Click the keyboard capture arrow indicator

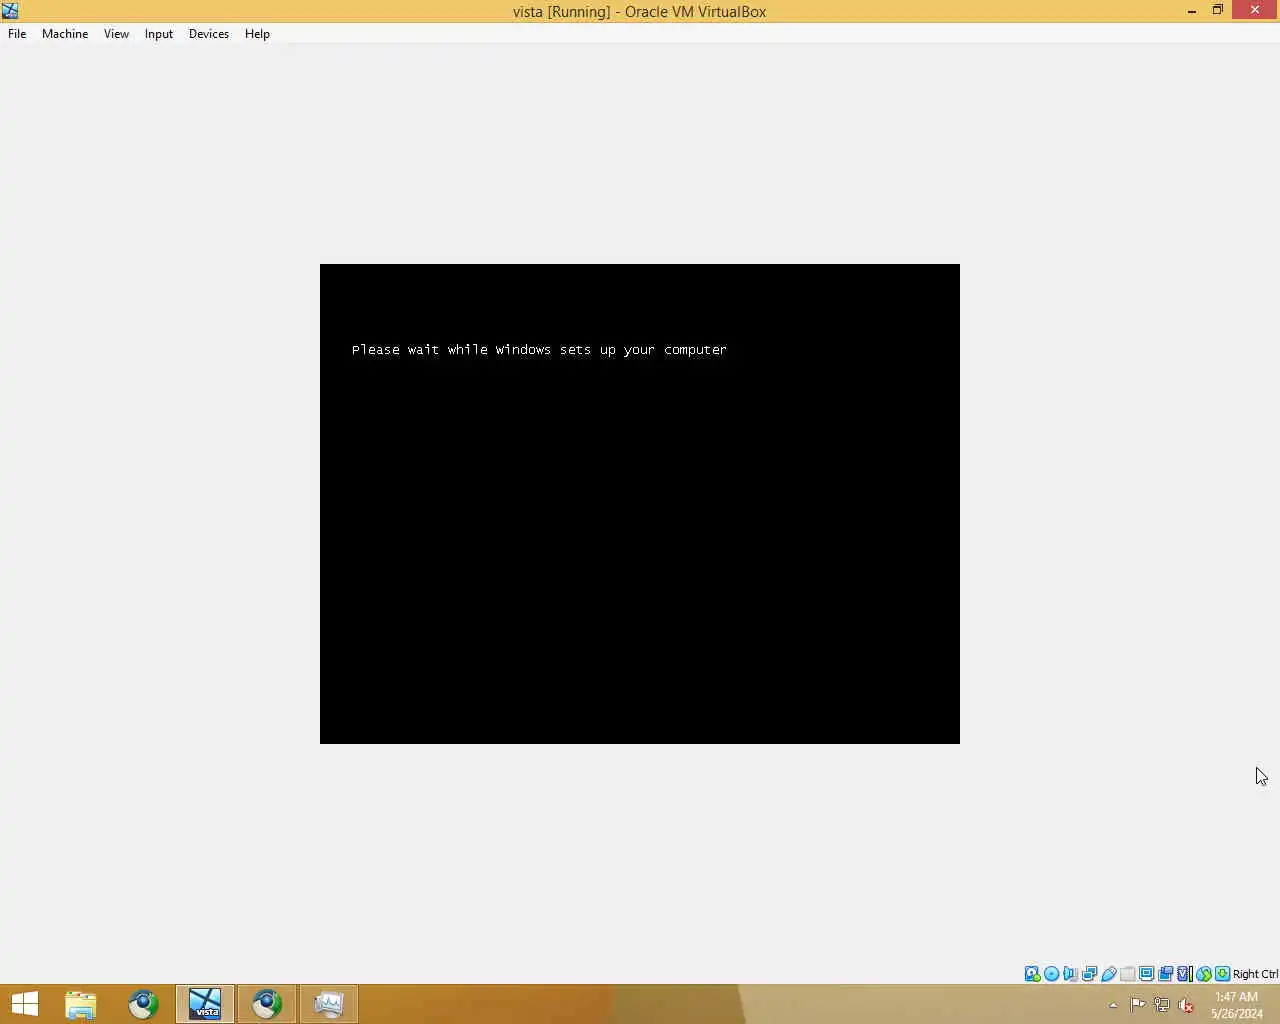coord(1222,974)
